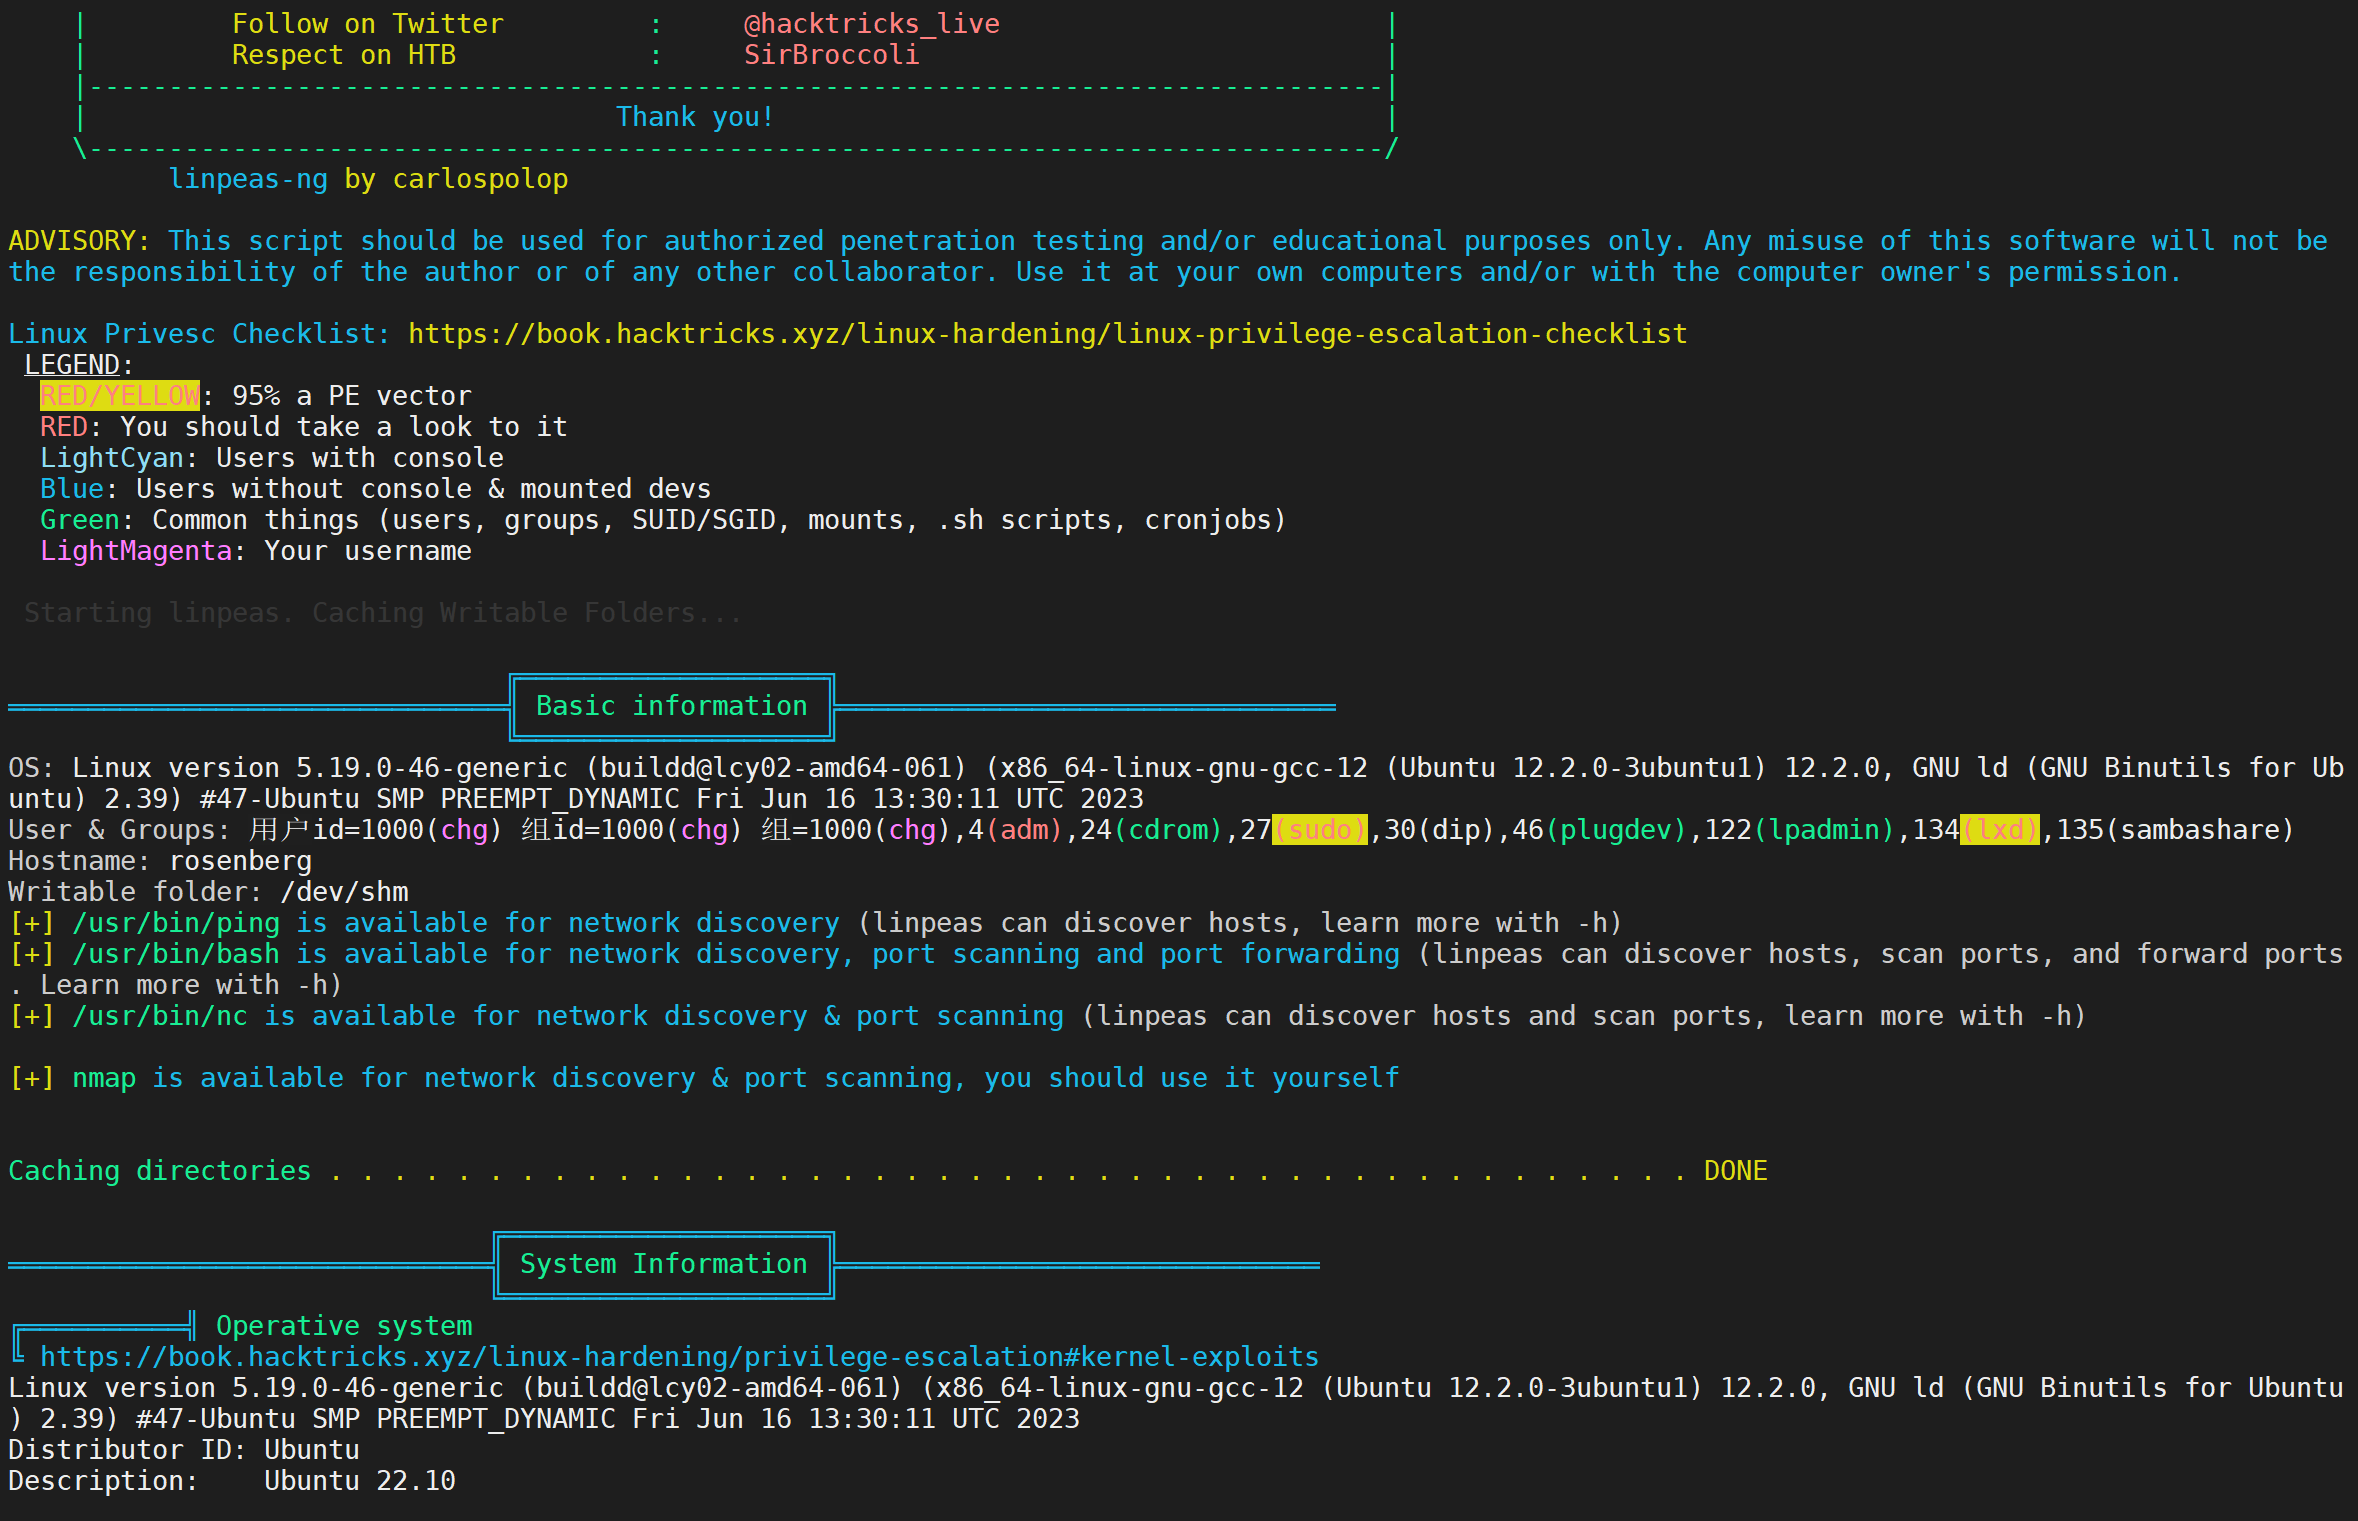
Task: Click the /usr/bin/nc availability line
Action: [159, 1016]
